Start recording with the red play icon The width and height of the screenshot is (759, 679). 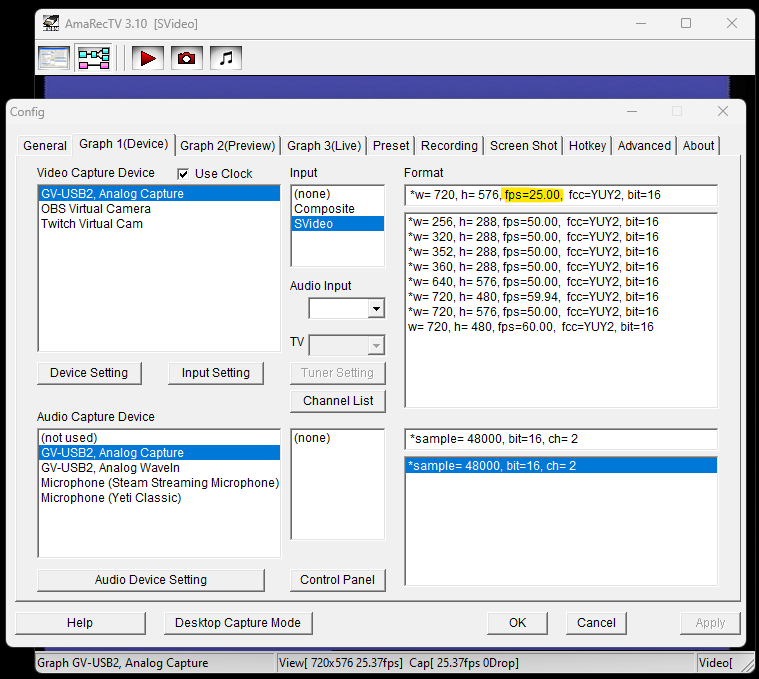point(148,58)
